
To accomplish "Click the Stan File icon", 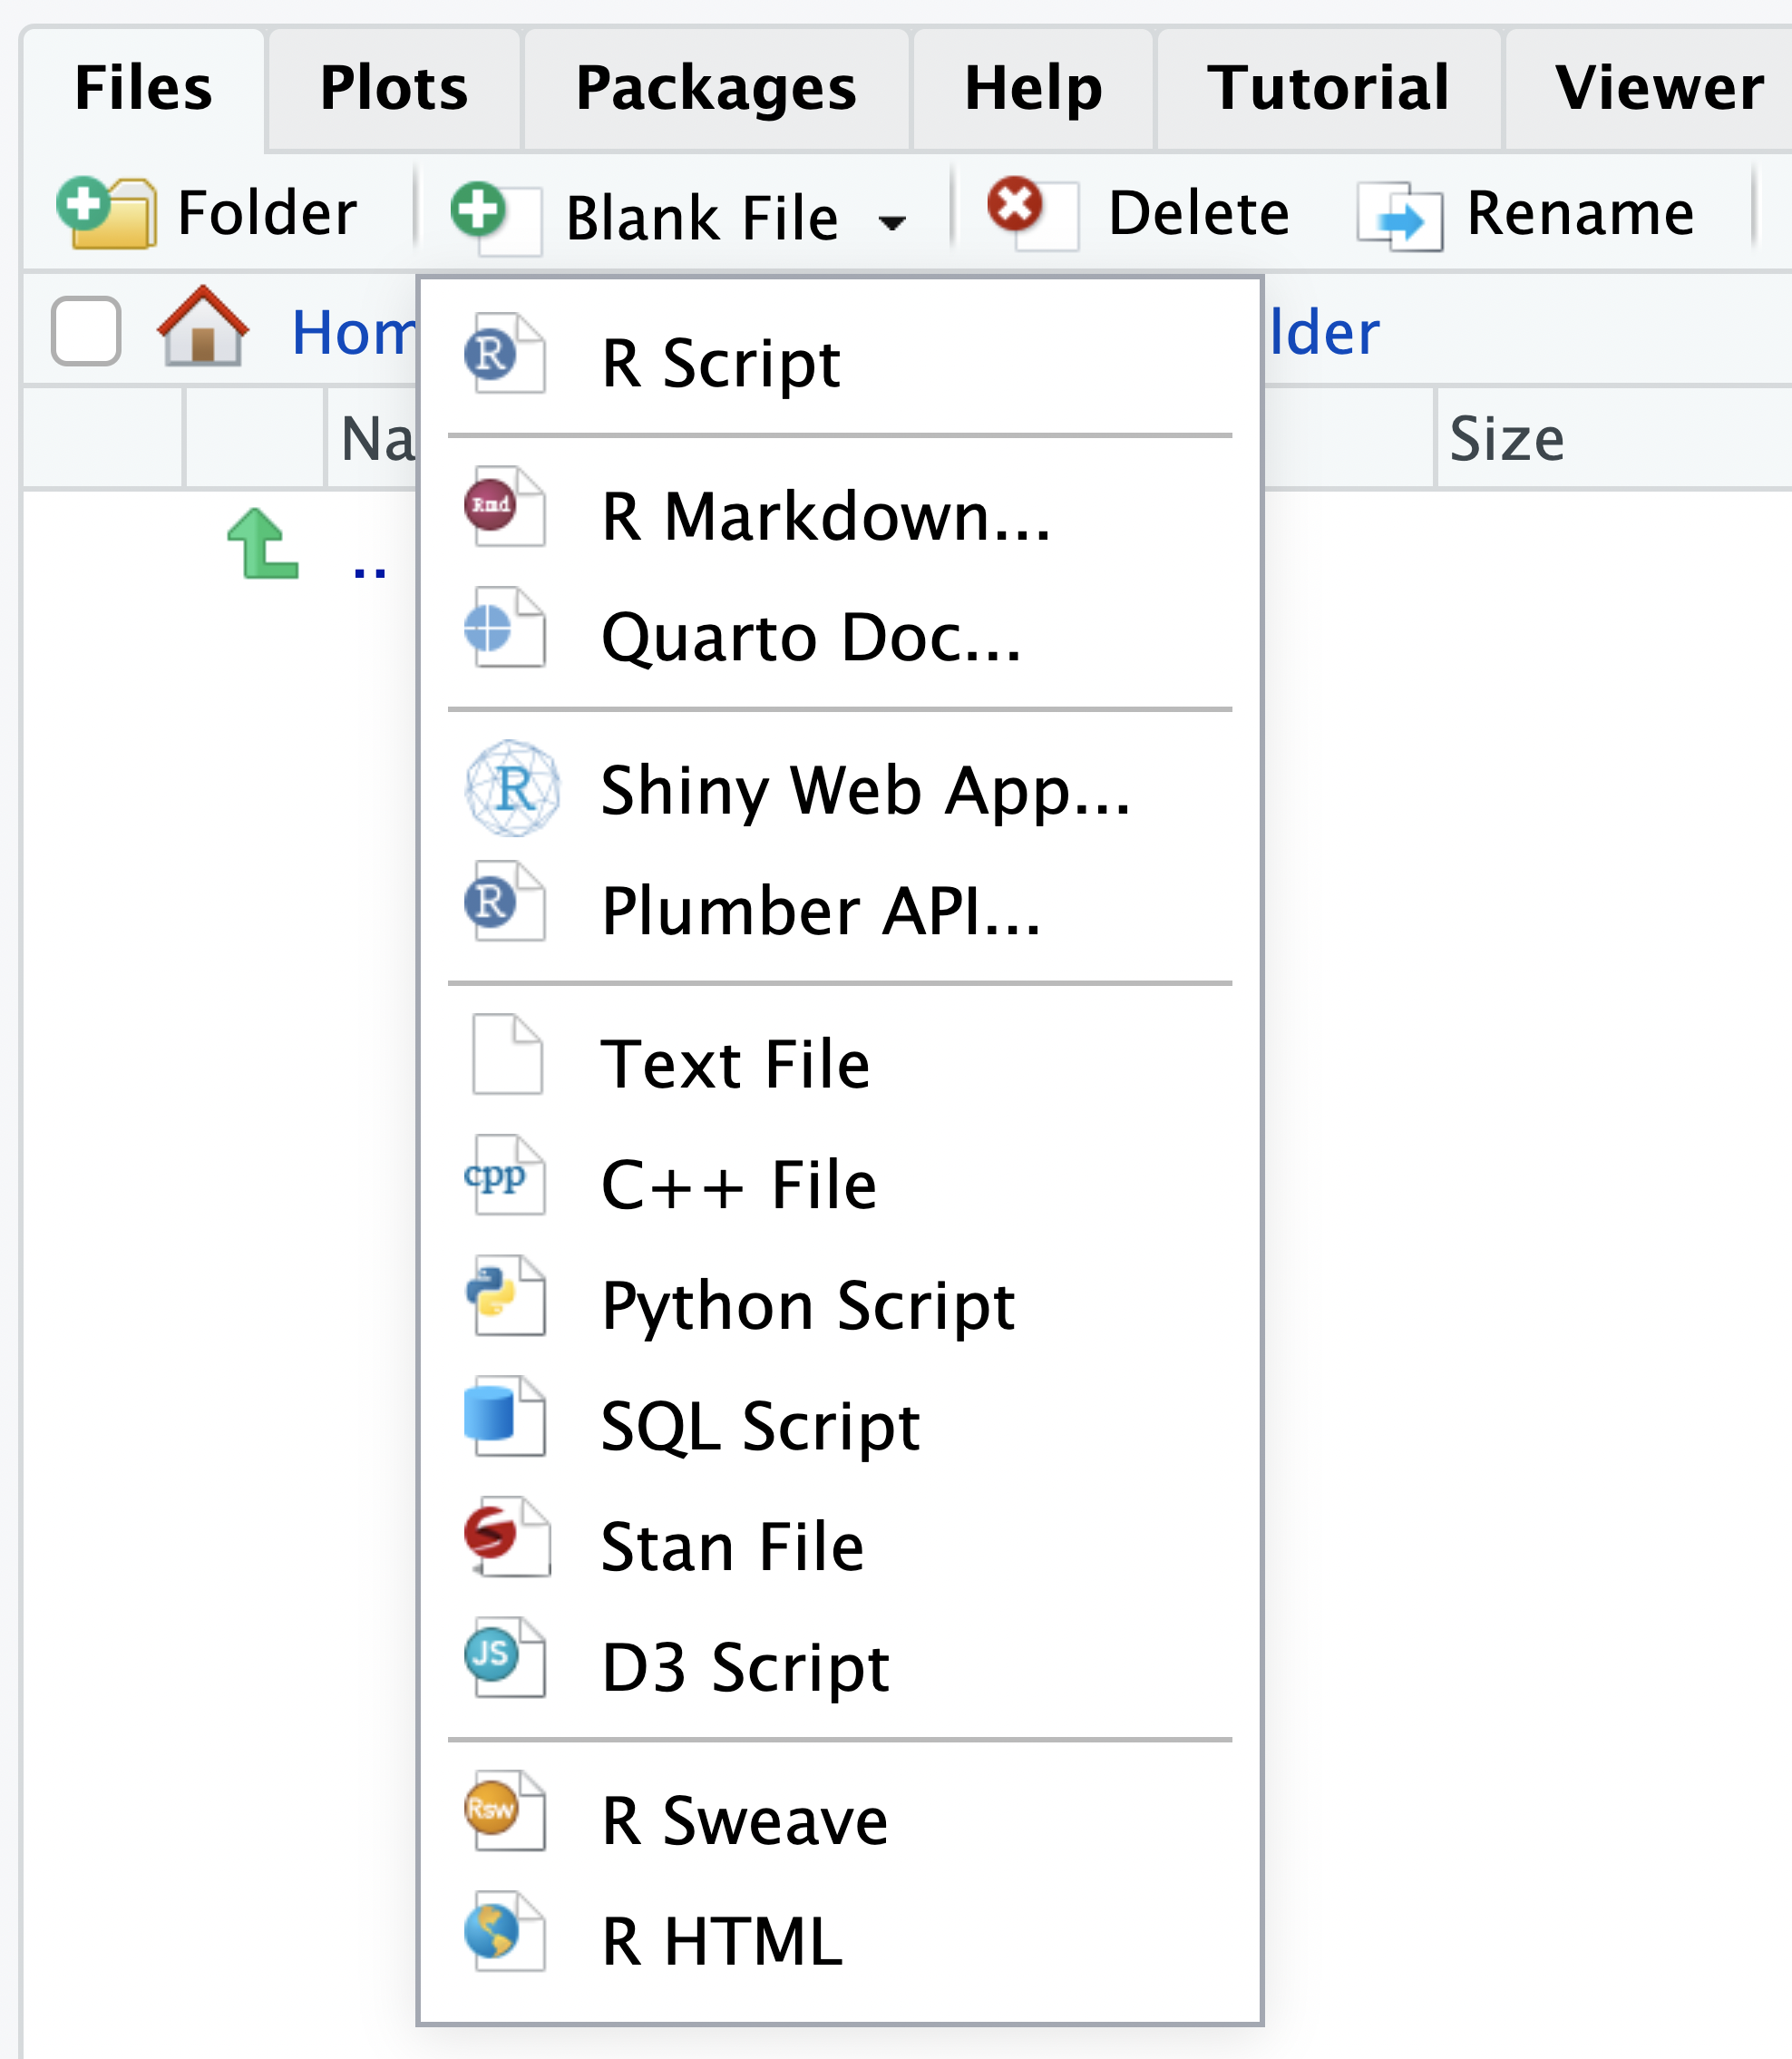I will 505,1538.
